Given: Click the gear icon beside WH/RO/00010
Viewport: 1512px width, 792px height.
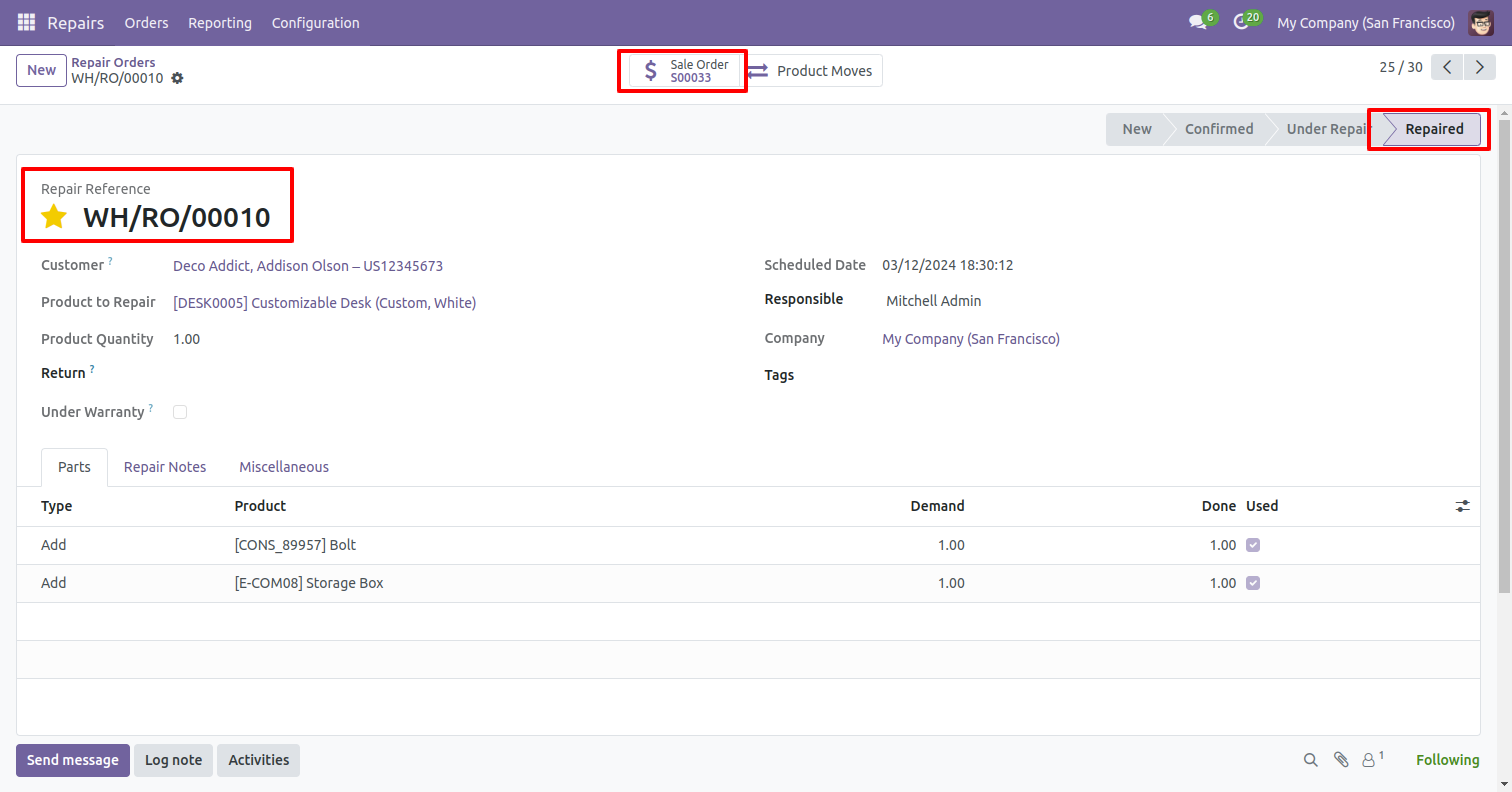Looking at the screenshot, I should tap(177, 78).
